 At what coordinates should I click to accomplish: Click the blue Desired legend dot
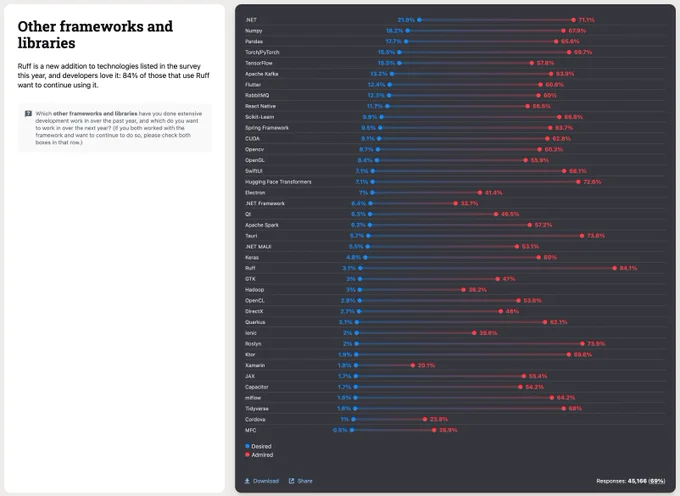[x=247, y=446]
